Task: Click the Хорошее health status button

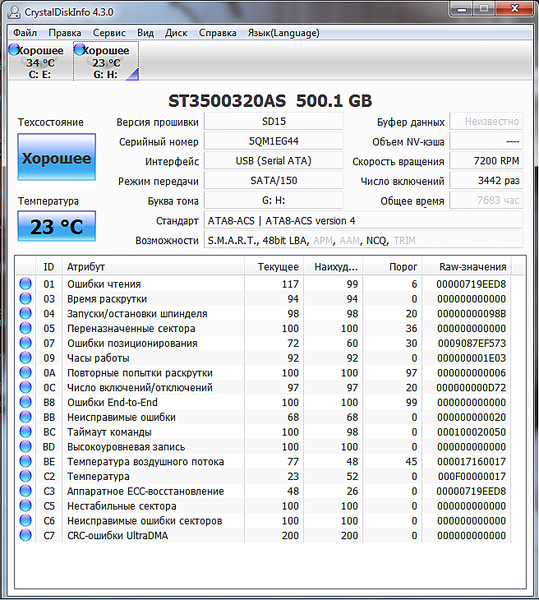Action: pyautogui.click(x=57, y=157)
